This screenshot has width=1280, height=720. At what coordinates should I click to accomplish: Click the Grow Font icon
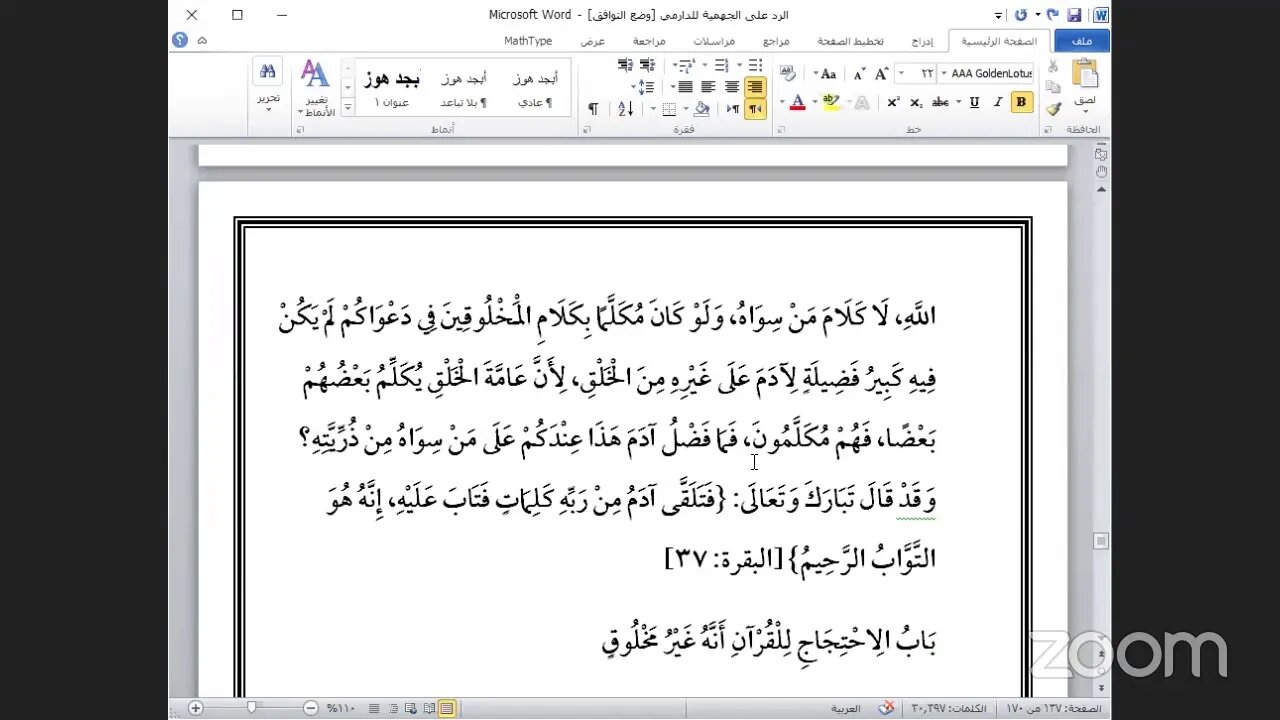[x=881, y=74]
